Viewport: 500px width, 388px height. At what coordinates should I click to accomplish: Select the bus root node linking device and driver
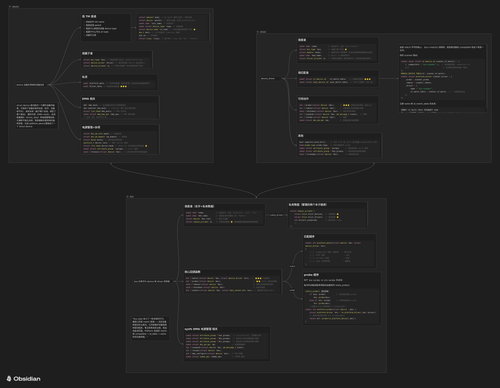[152, 281]
